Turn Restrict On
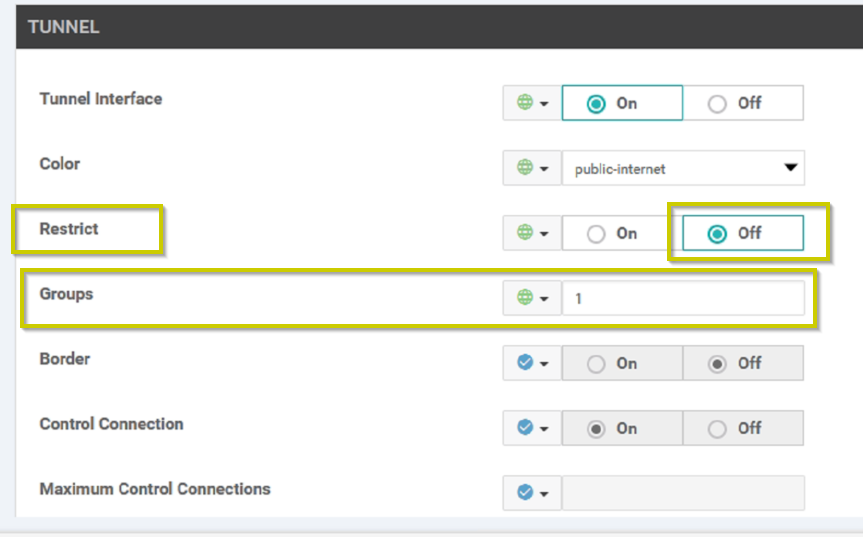 tap(622, 233)
